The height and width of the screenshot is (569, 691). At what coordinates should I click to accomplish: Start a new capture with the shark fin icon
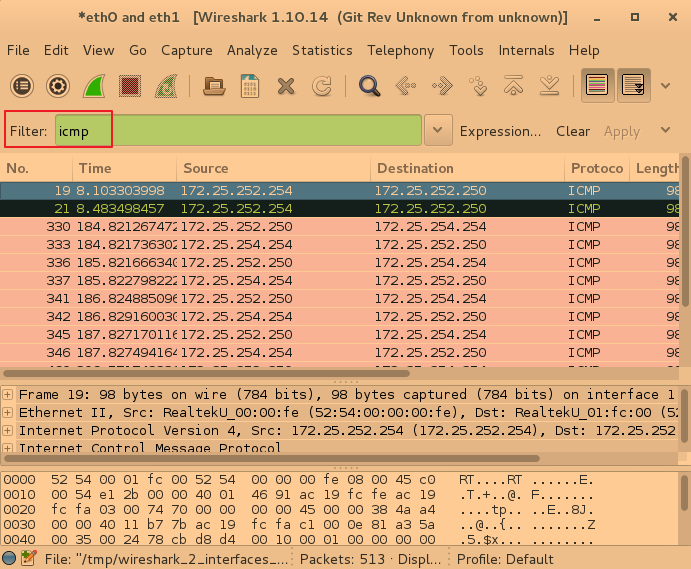[94, 86]
